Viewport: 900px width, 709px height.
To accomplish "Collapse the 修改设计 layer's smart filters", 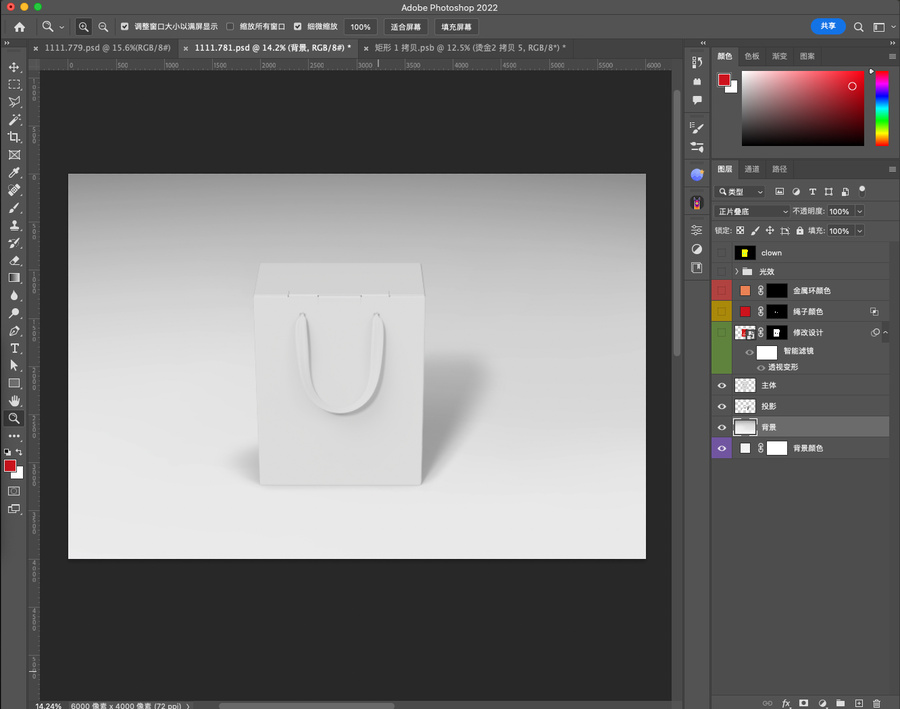I will tap(886, 332).
